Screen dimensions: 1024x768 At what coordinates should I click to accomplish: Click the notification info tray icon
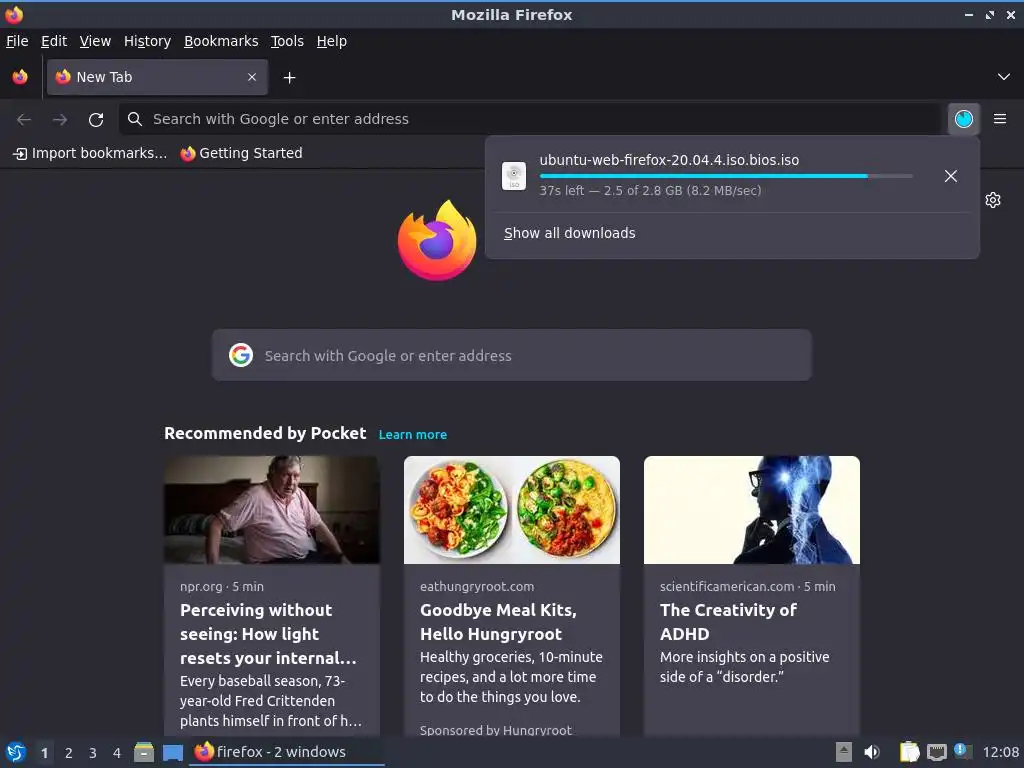click(x=963, y=751)
